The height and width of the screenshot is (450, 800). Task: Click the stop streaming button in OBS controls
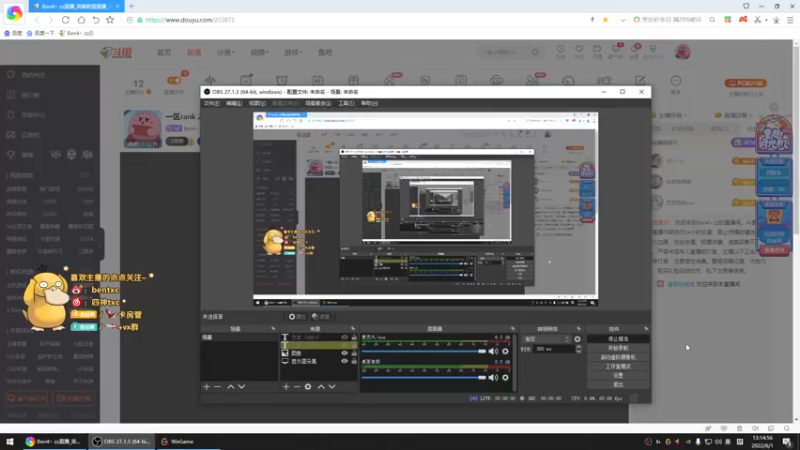coord(618,339)
